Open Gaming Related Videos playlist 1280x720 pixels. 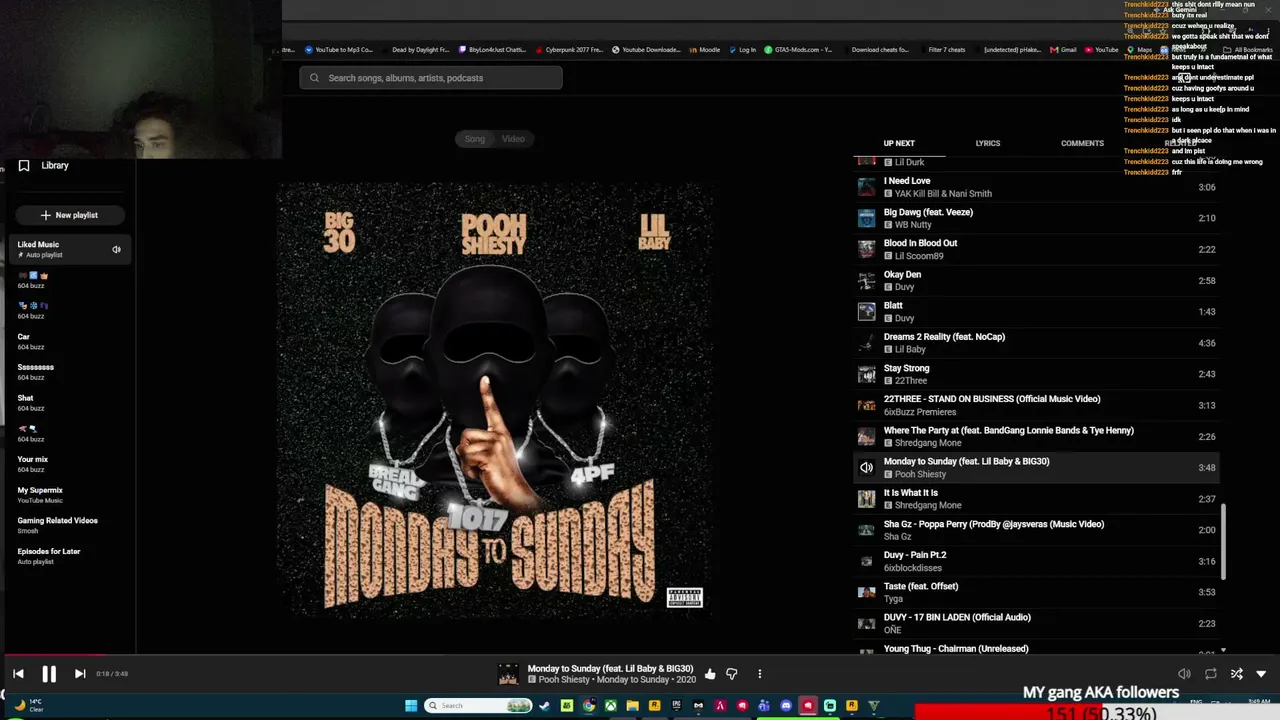[x=60, y=525]
